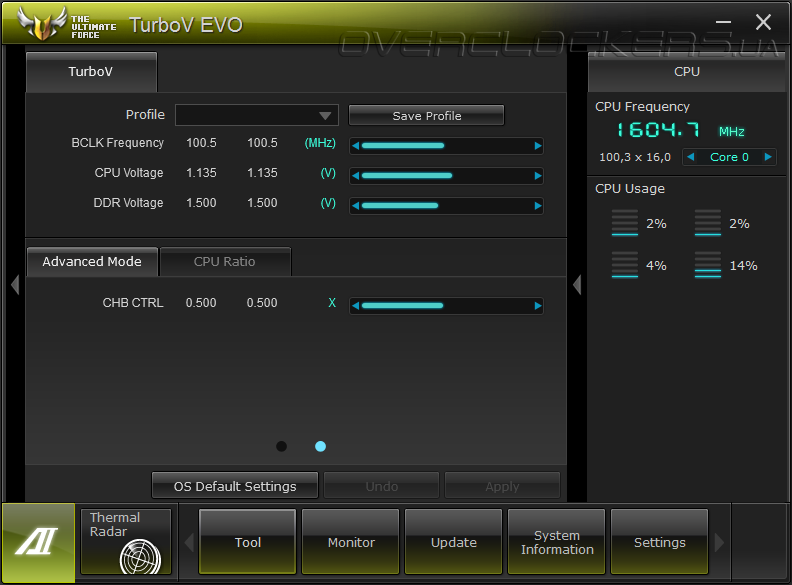Close the TurboV EVO window

tap(763, 22)
